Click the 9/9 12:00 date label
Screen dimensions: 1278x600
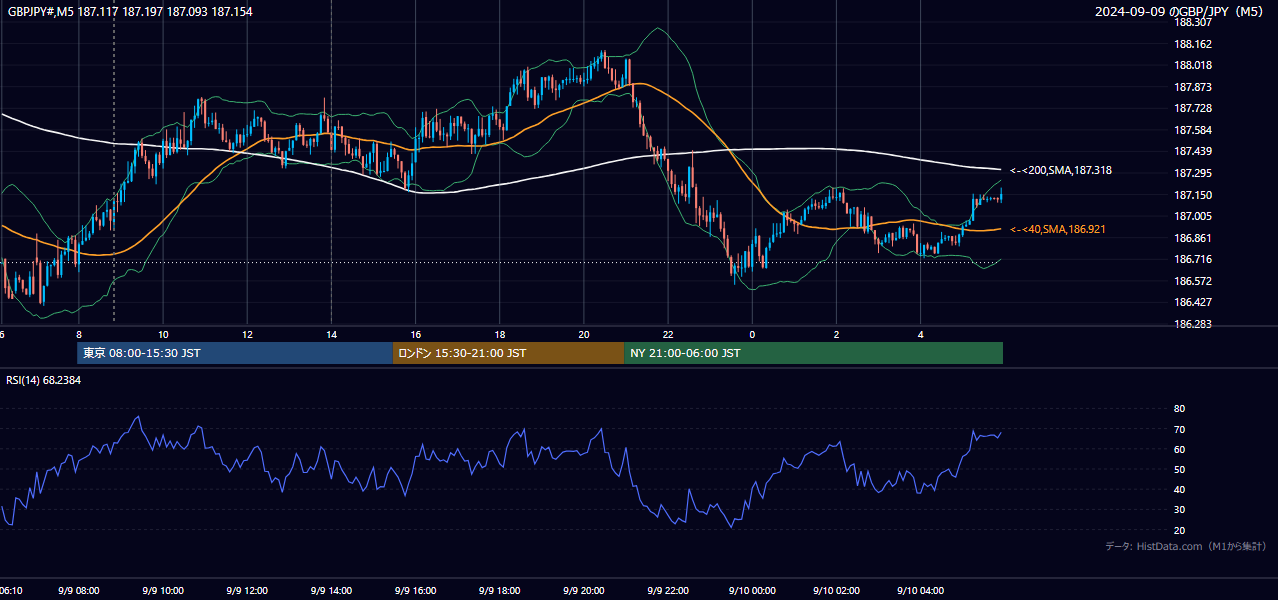pyautogui.click(x=247, y=591)
